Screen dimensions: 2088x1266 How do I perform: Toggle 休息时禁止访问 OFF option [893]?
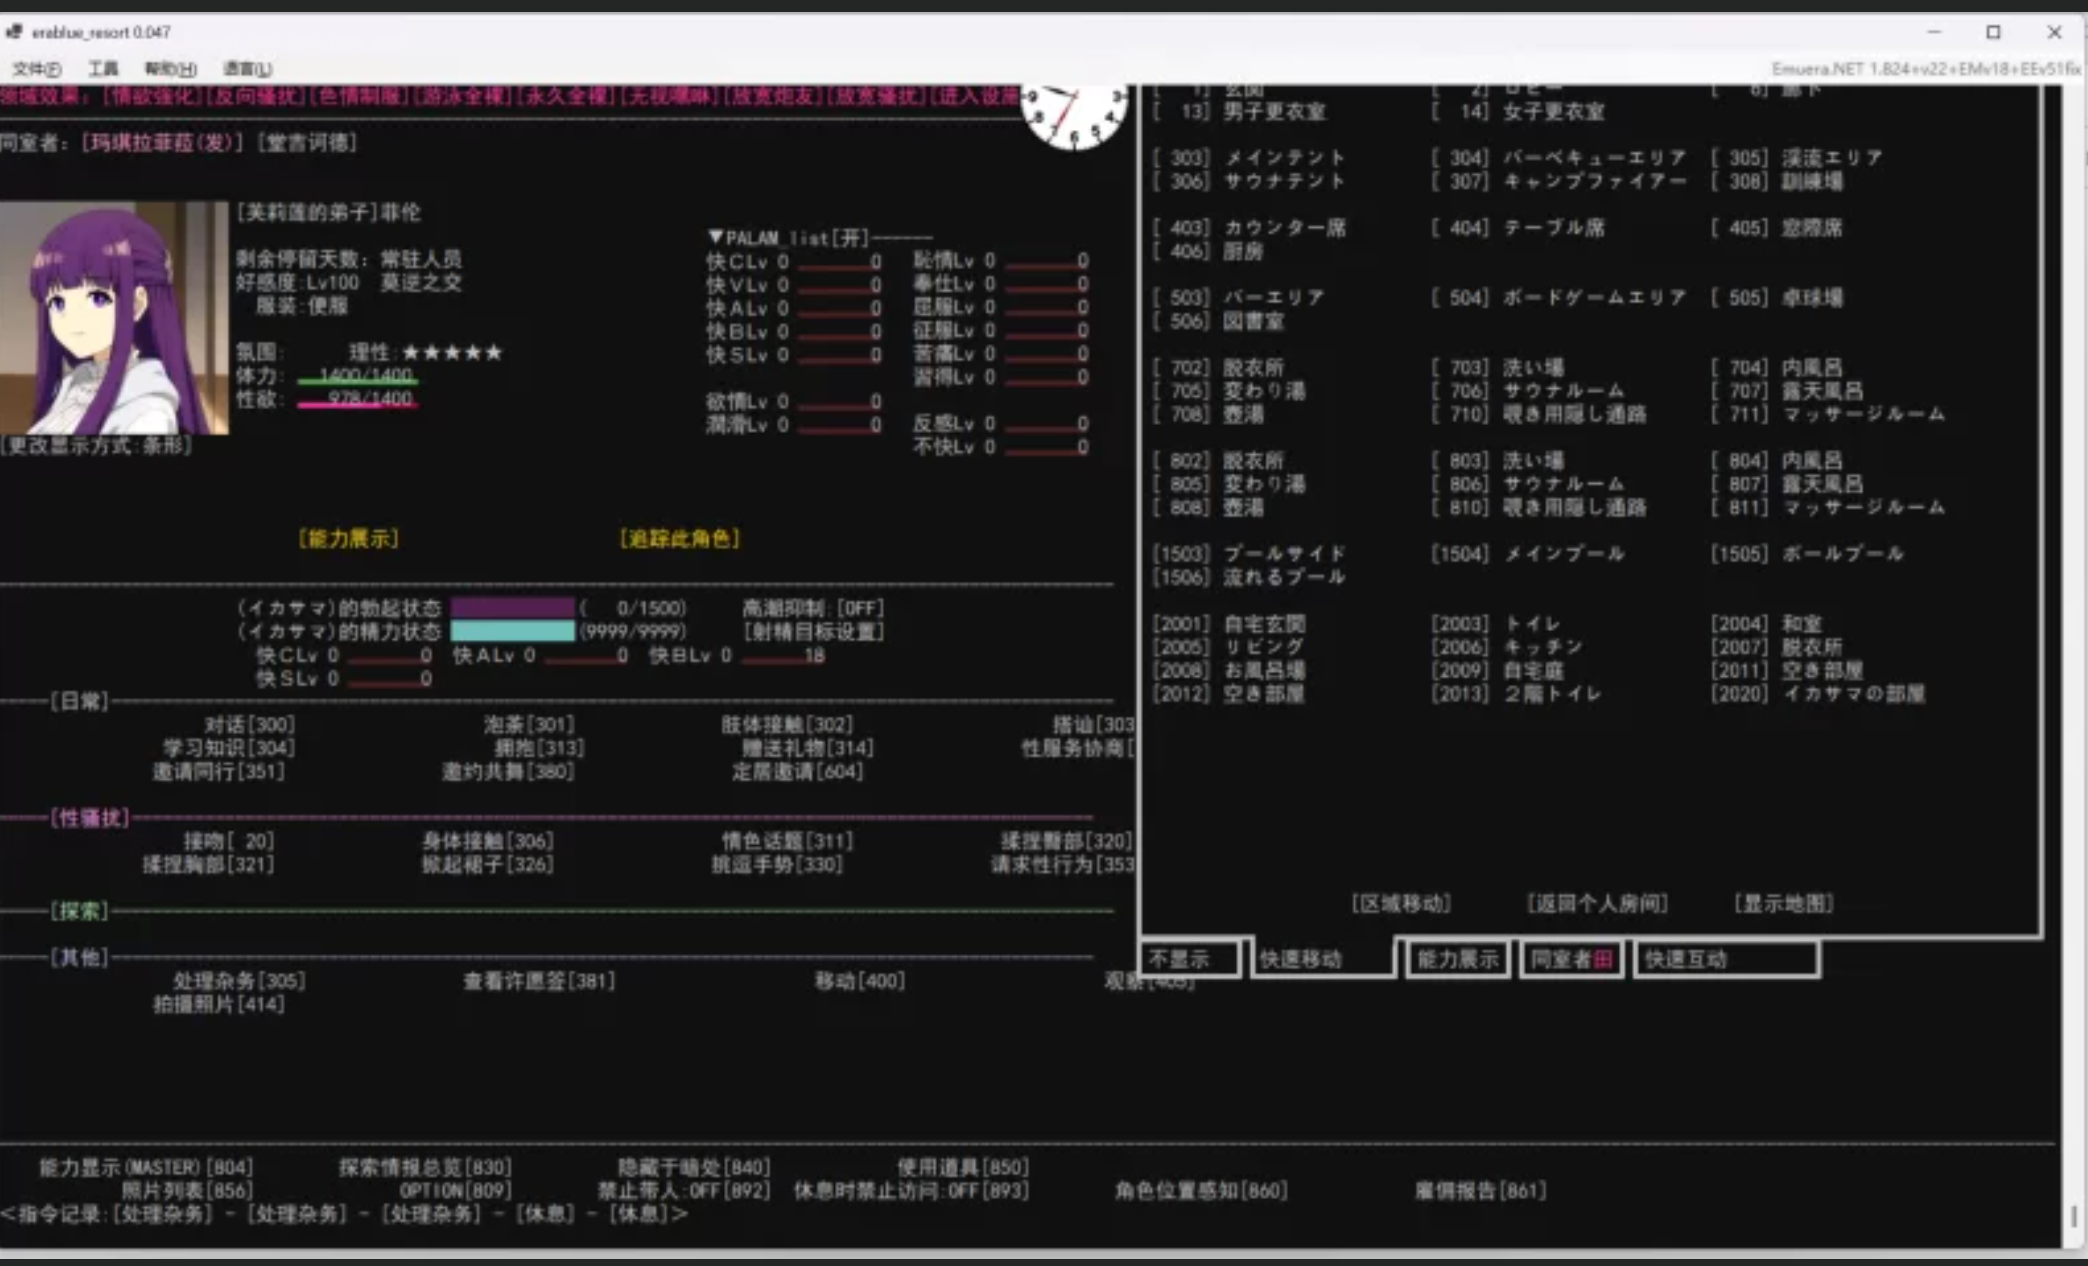point(910,1191)
